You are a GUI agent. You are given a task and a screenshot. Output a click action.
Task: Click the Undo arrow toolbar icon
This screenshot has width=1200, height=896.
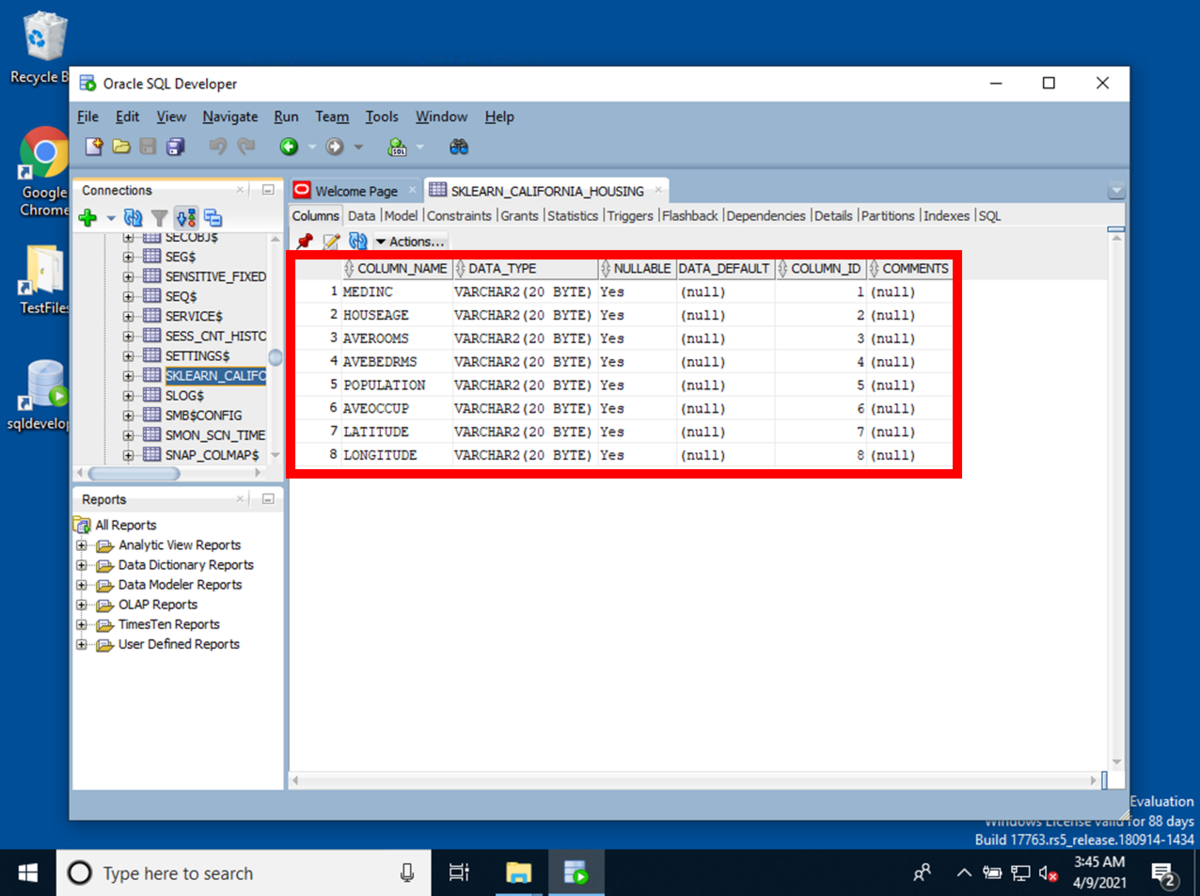[x=217, y=147]
